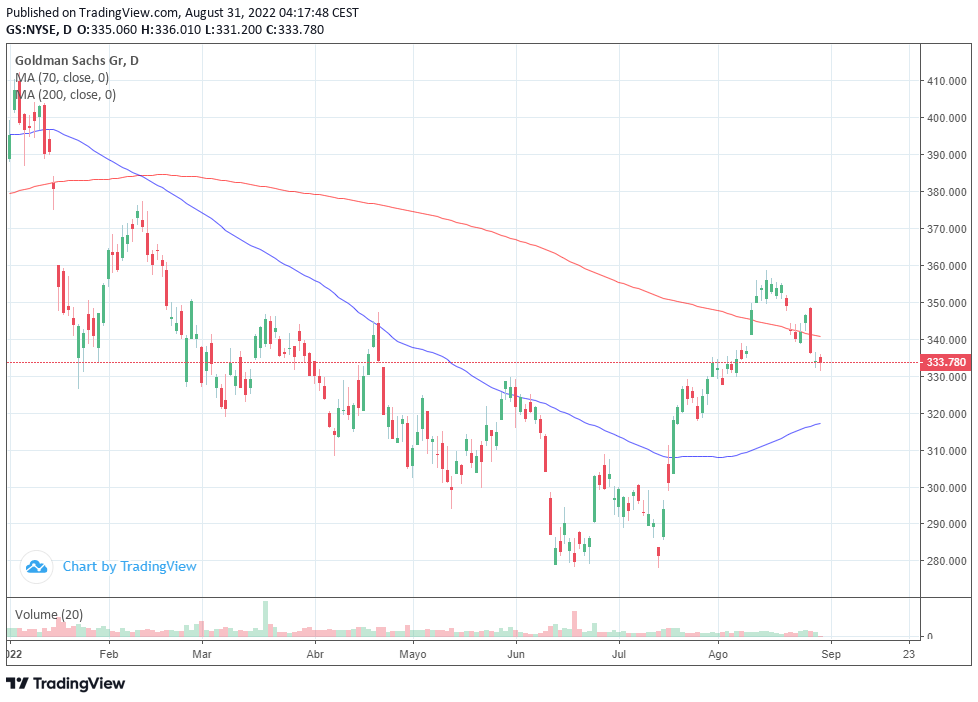Click the 'Mayo' label on time axis
The height and width of the screenshot is (702, 978).
[413, 654]
